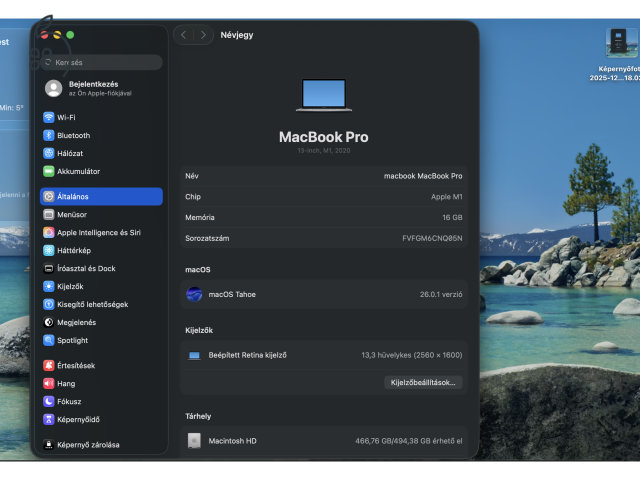This screenshot has width=640, height=480.
Task: Click the Memória value 16 GB
Action: (x=452, y=218)
